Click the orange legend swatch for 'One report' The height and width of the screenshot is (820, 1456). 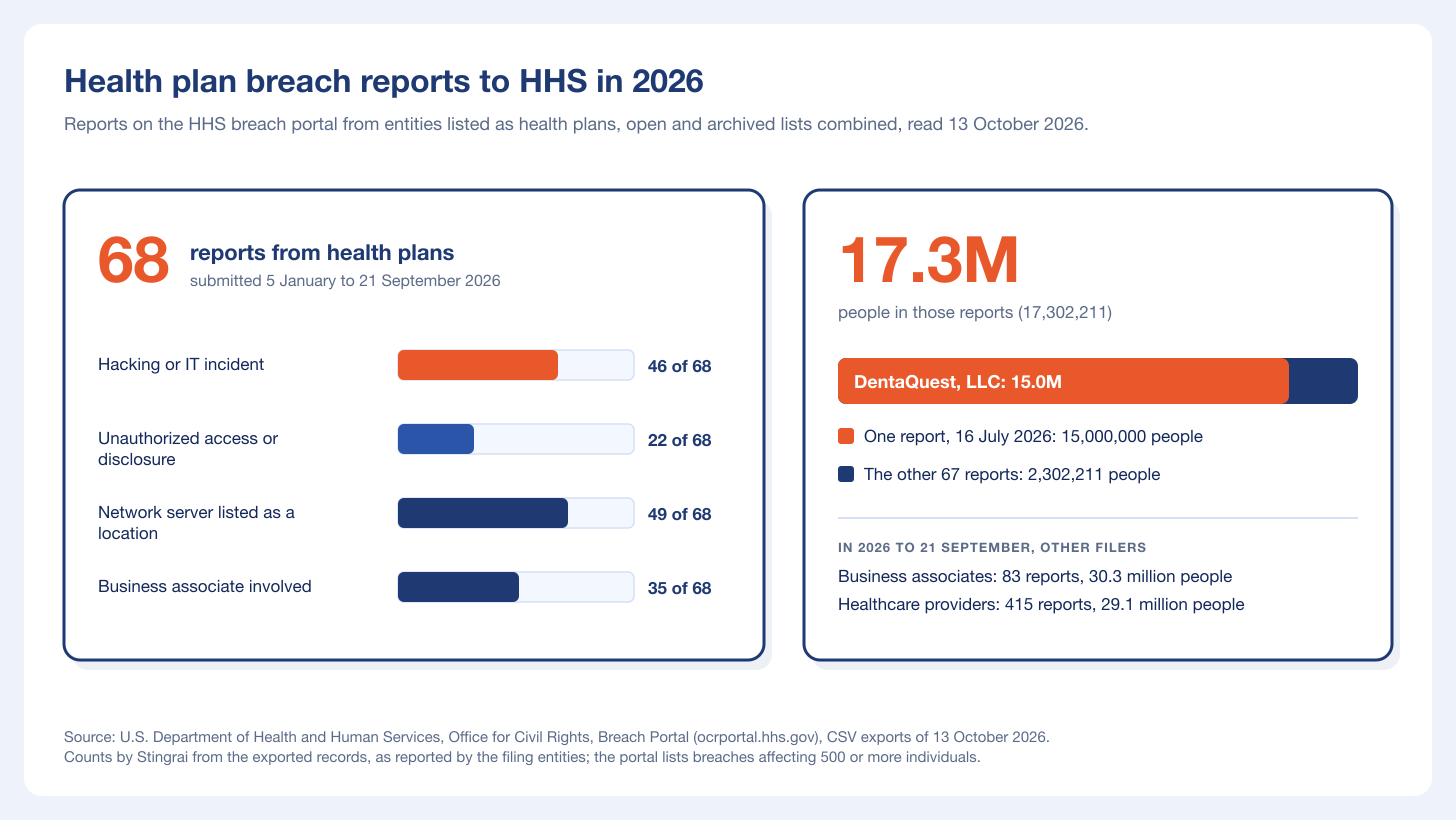tap(846, 437)
